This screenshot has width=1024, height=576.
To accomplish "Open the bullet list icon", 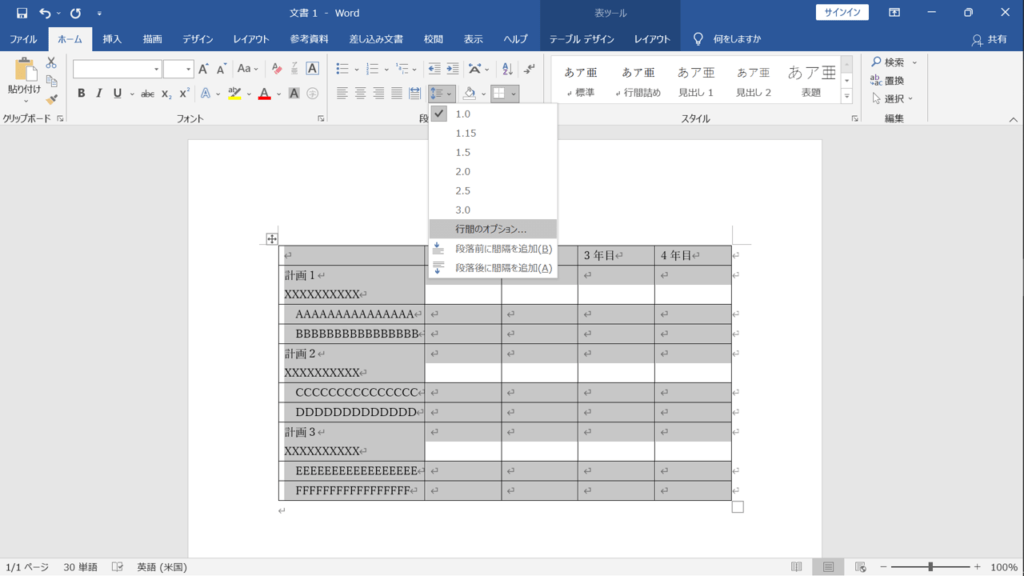I will tap(342, 69).
